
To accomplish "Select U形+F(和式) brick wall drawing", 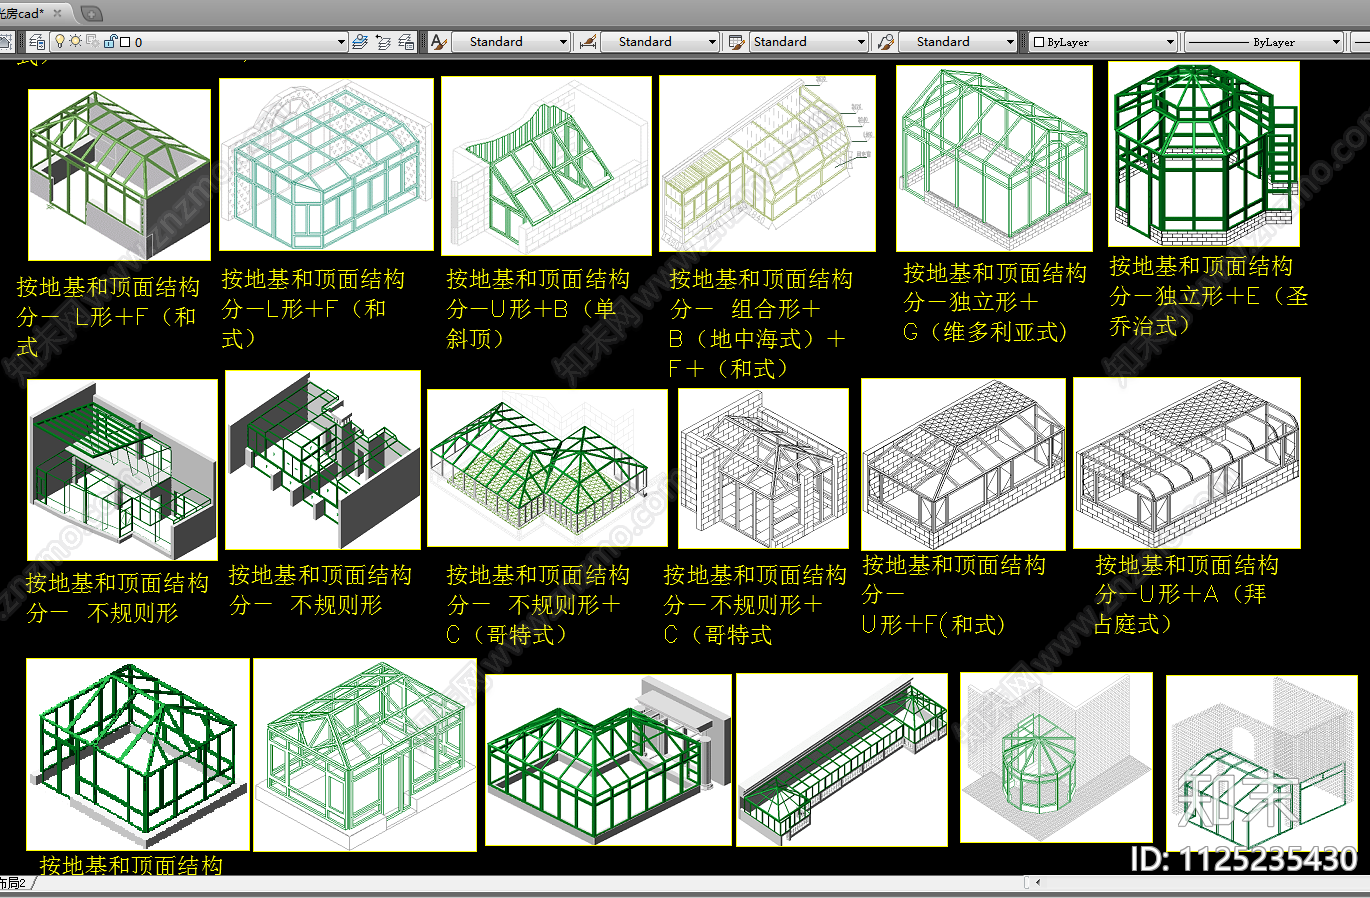I will [963, 464].
